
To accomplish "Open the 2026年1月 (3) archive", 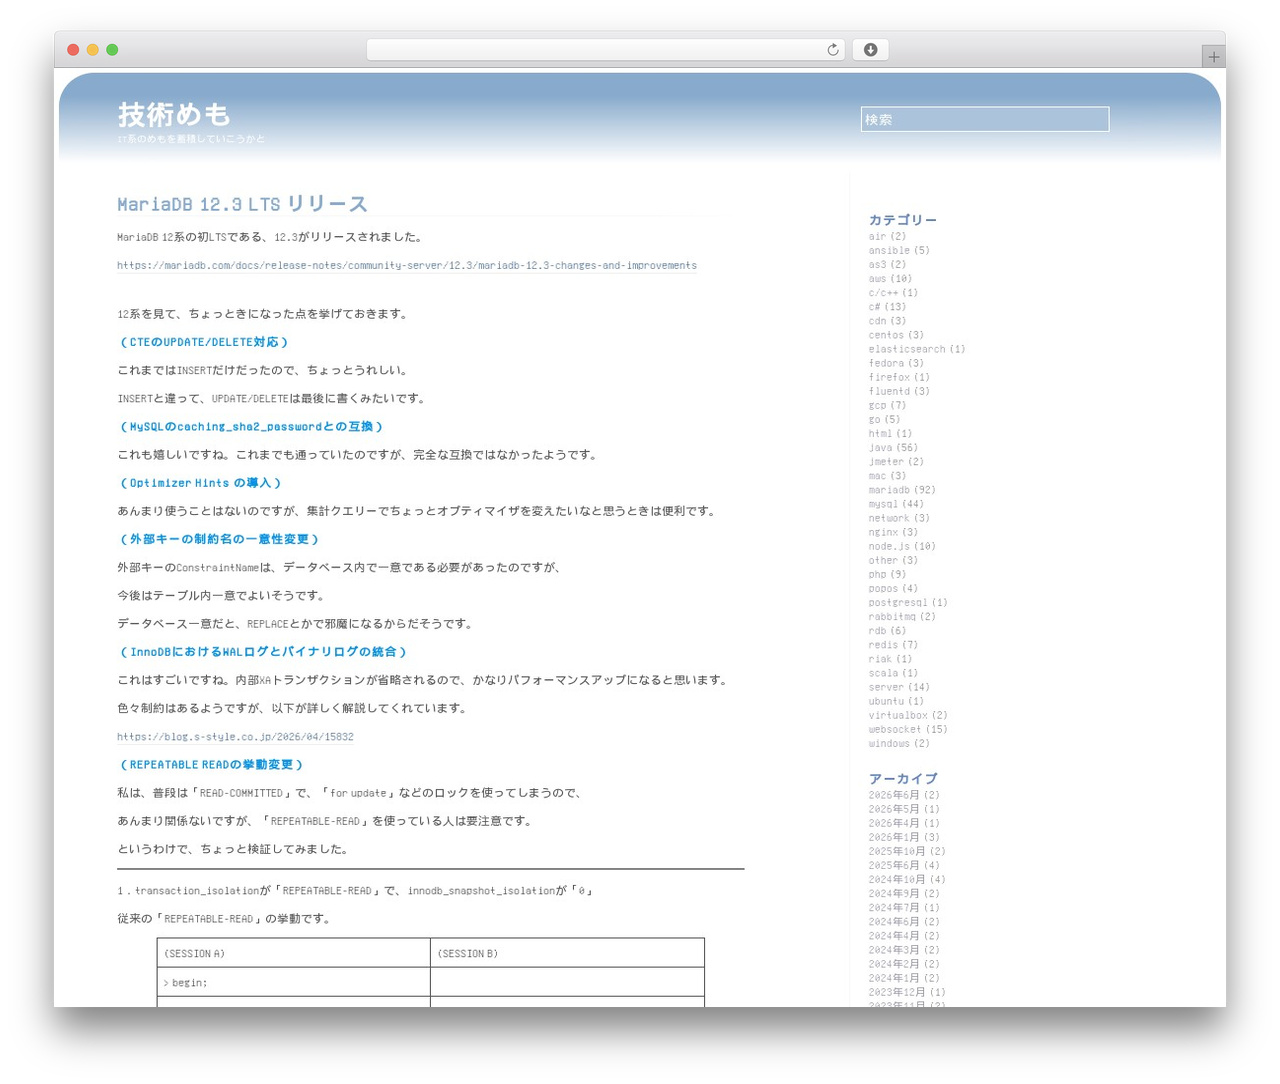I will tap(904, 837).
